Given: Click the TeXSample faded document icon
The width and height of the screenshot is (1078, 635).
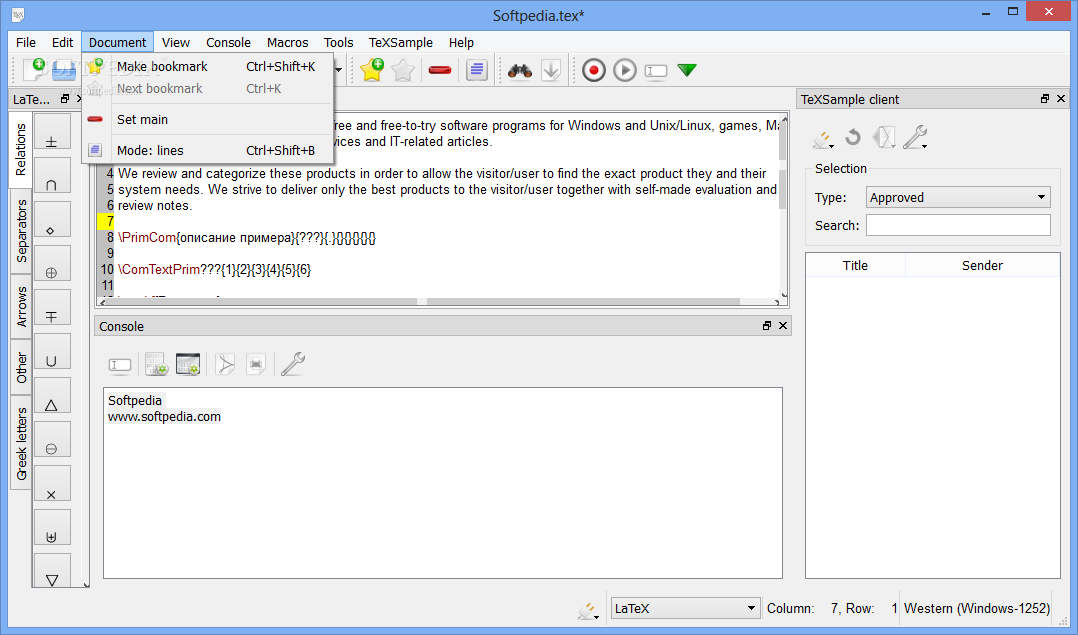Looking at the screenshot, I should pyautogui.click(x=883, y=137).
